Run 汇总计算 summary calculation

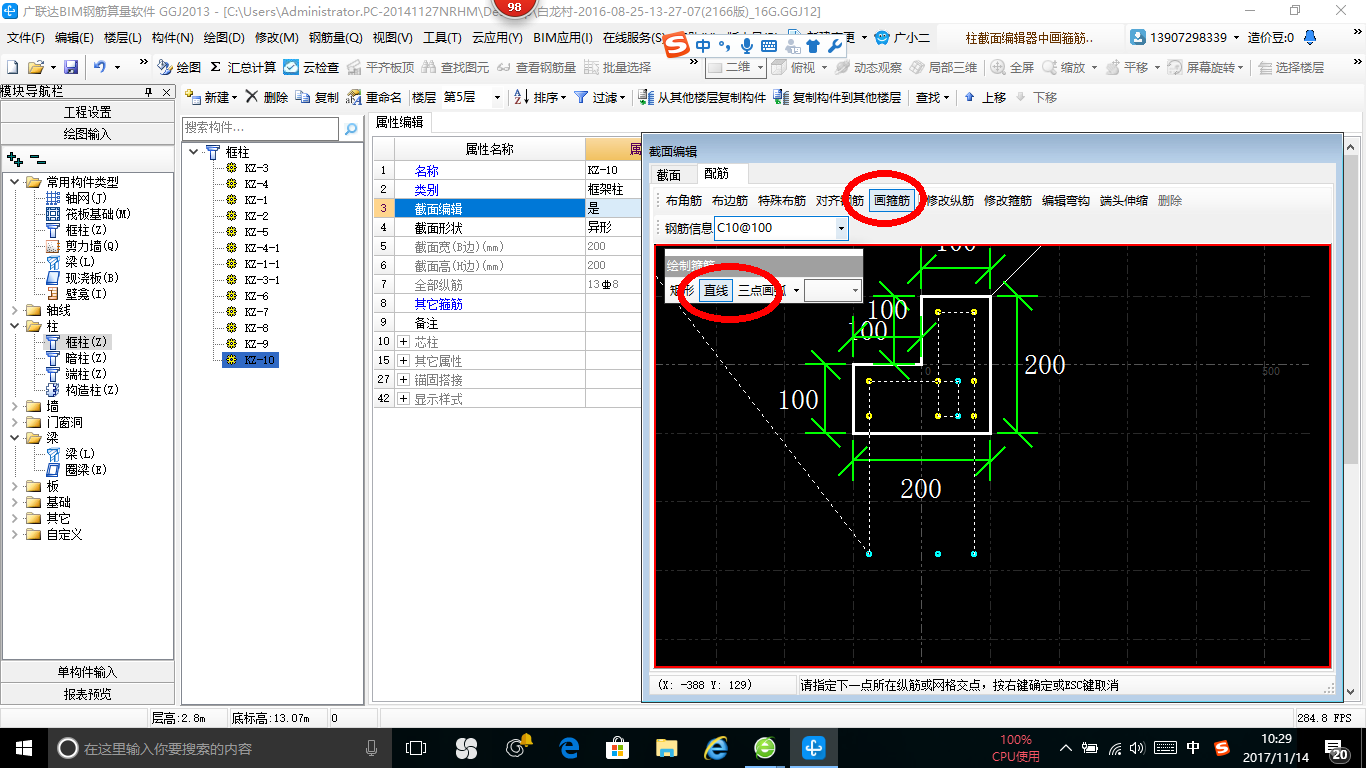(x=243, y=67)
